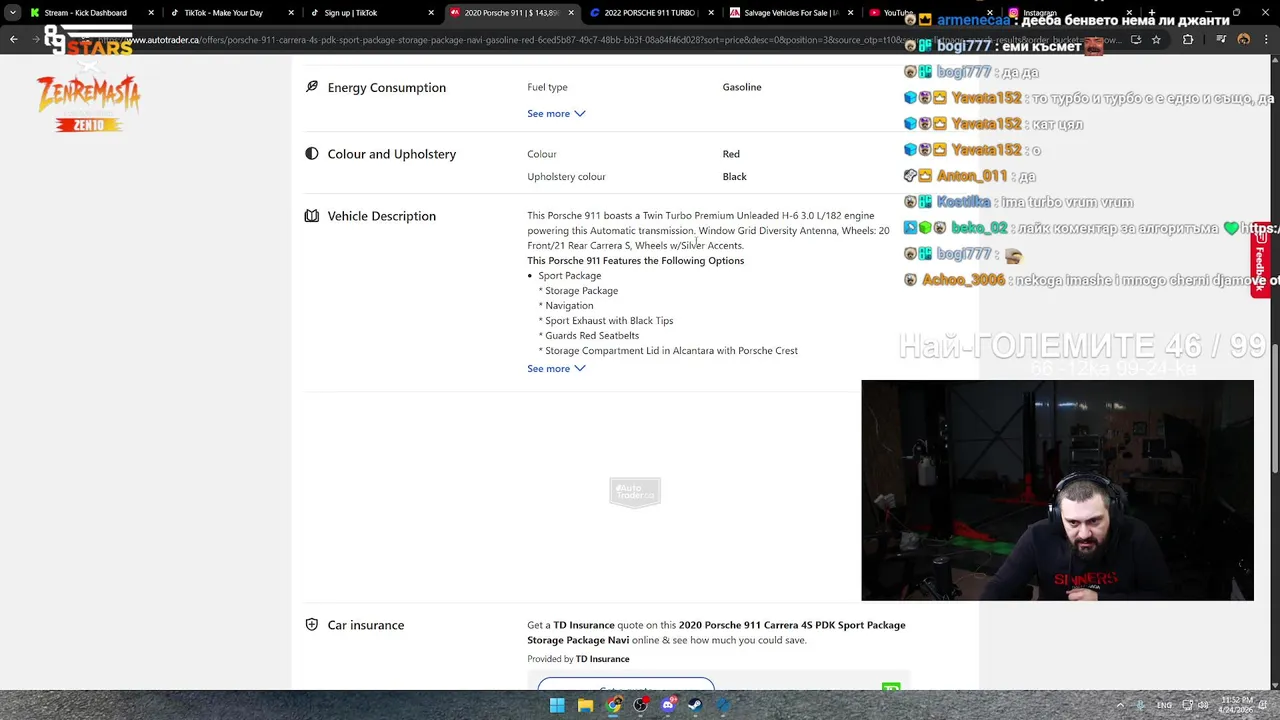Open the Chrome extensions puzzle icon

click(x=1187, y=40)
